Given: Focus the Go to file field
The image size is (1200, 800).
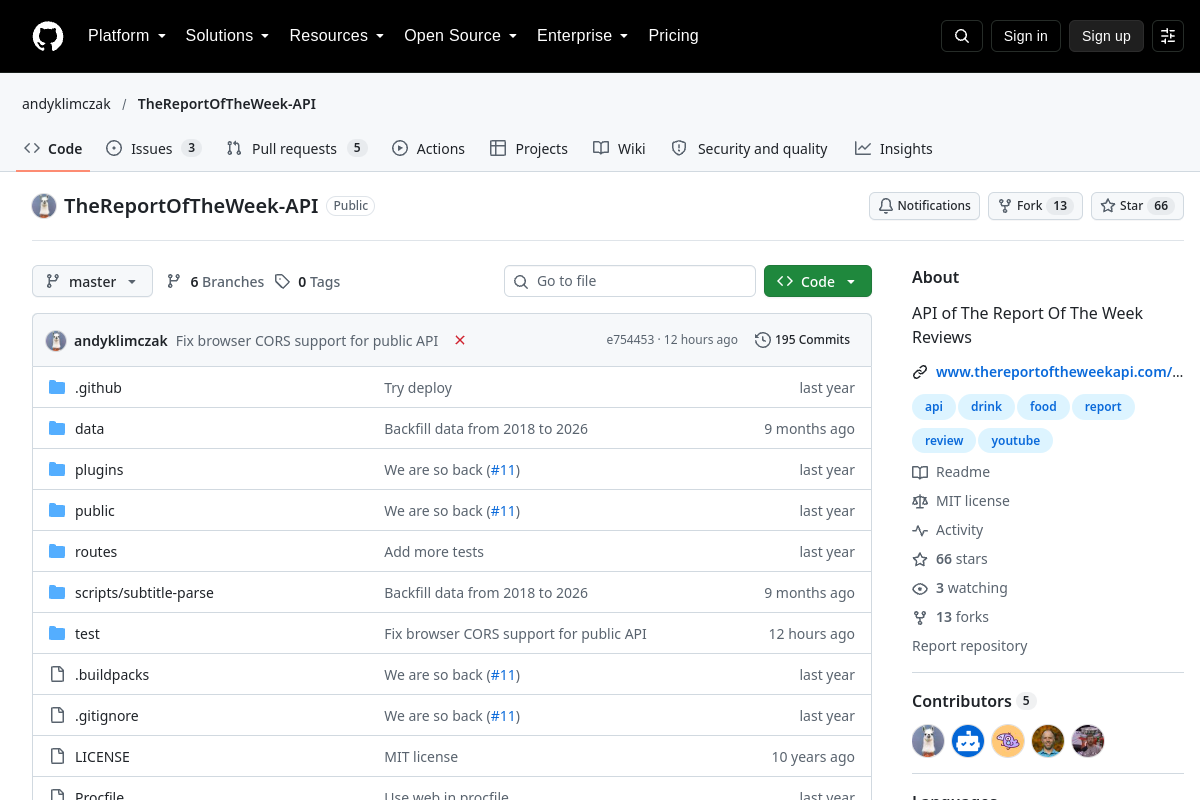Looking at the screenshot, I should 630,281.
